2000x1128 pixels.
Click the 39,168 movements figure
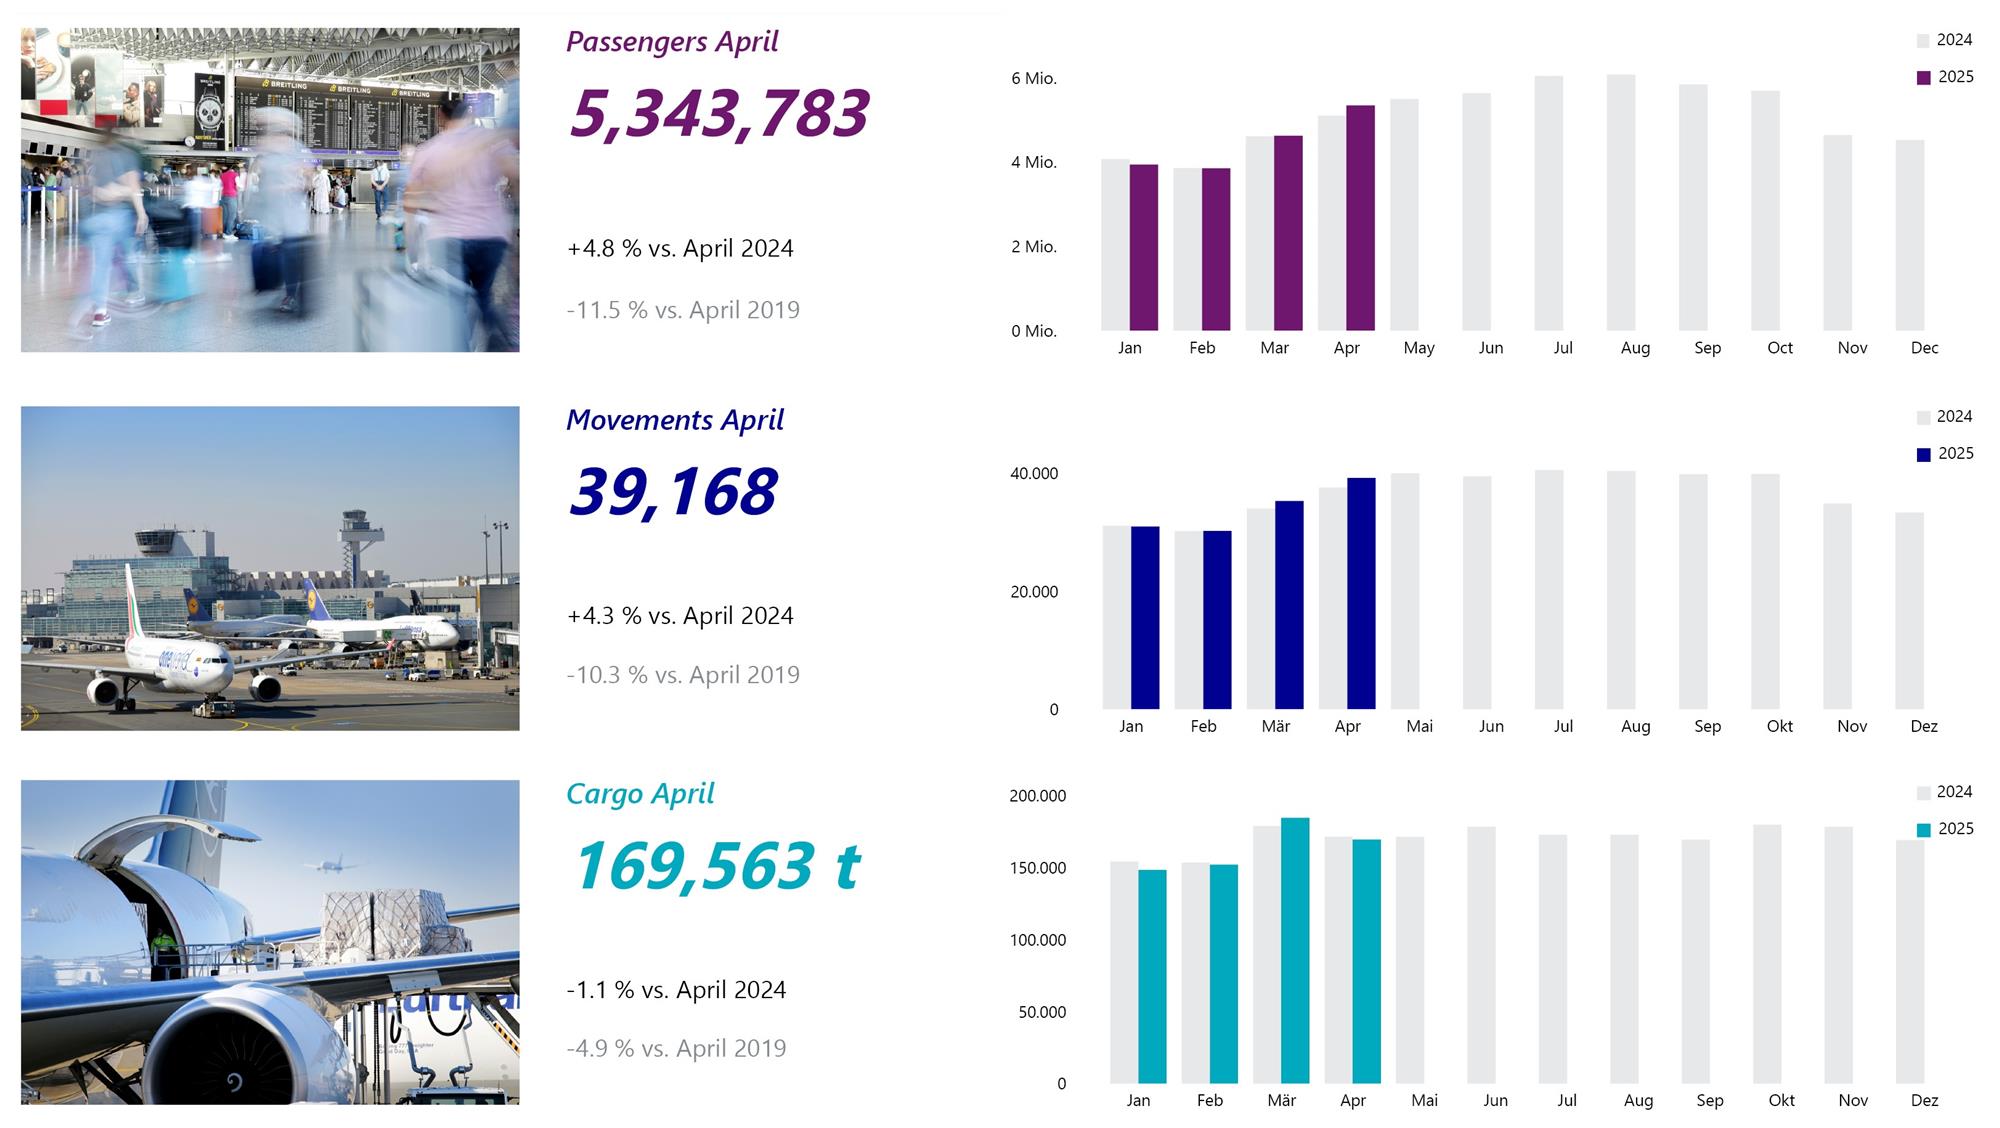672,492
